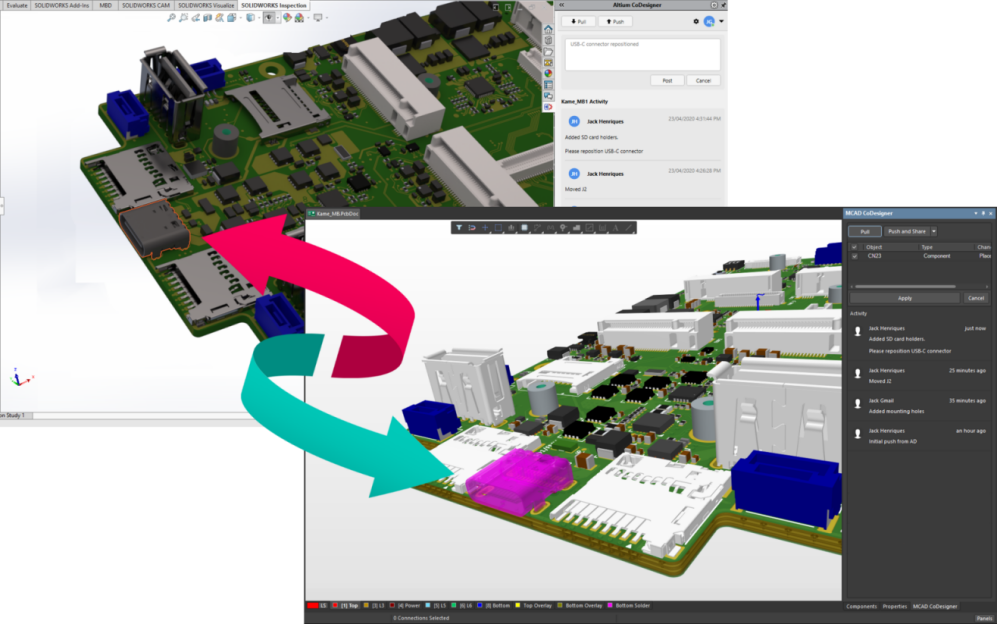Click the Pull button in Altium CoDesigner (SOLIDWORKS)
This screenshot has height=624, width=997.
pyautogui.click(x=578, y=22)
